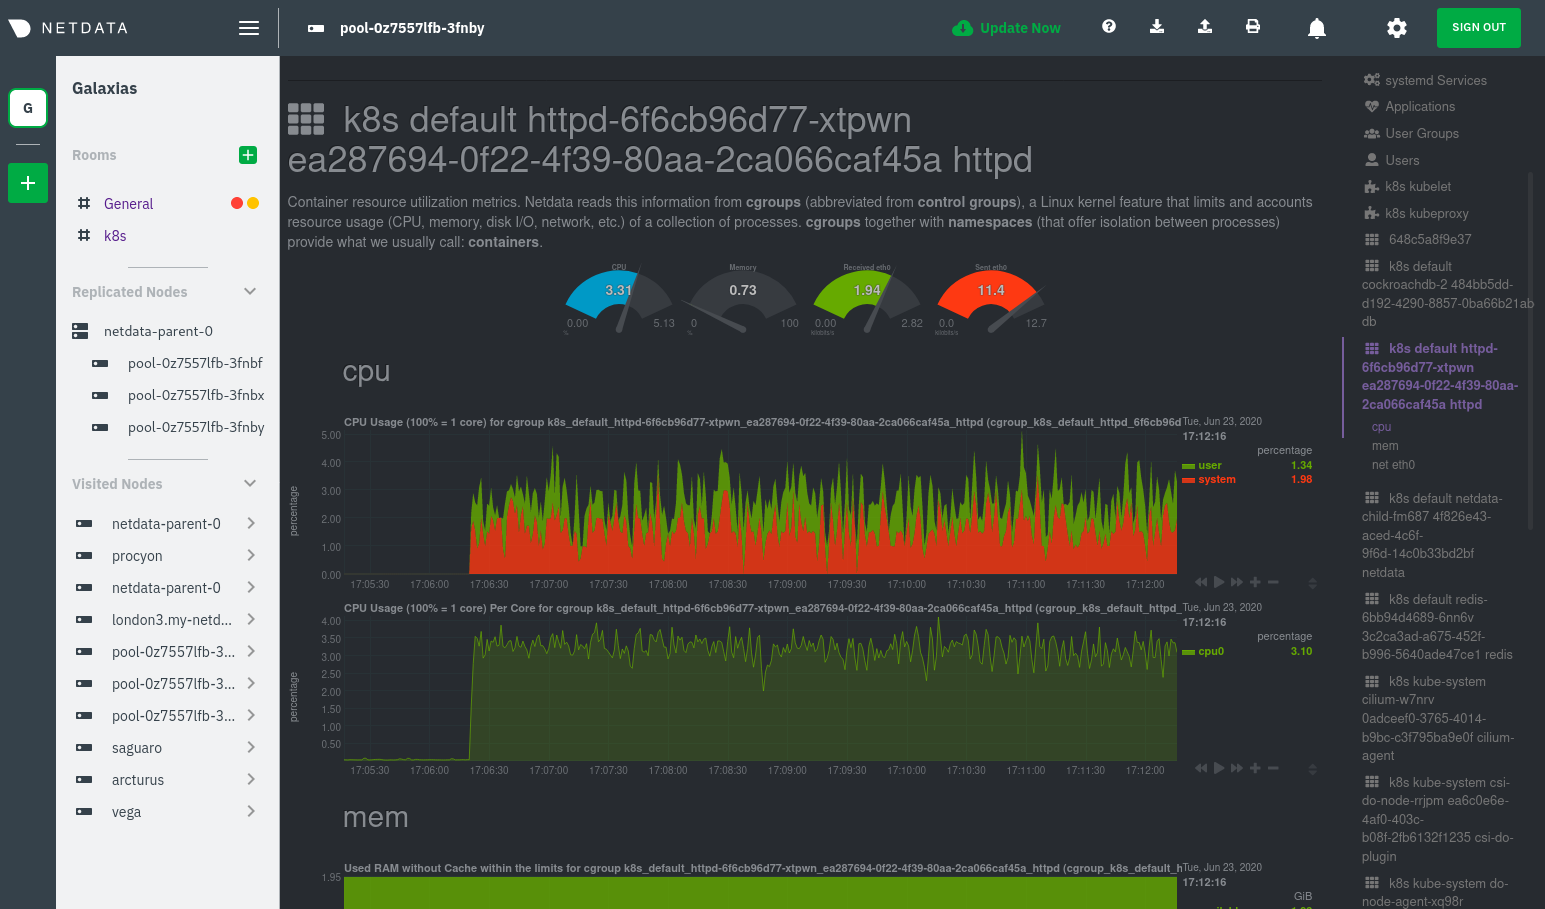The width and height of the screenshot is (1545, 909).
Task: Click the Memory gauge showing 0.73
Action: pos(743,299)
